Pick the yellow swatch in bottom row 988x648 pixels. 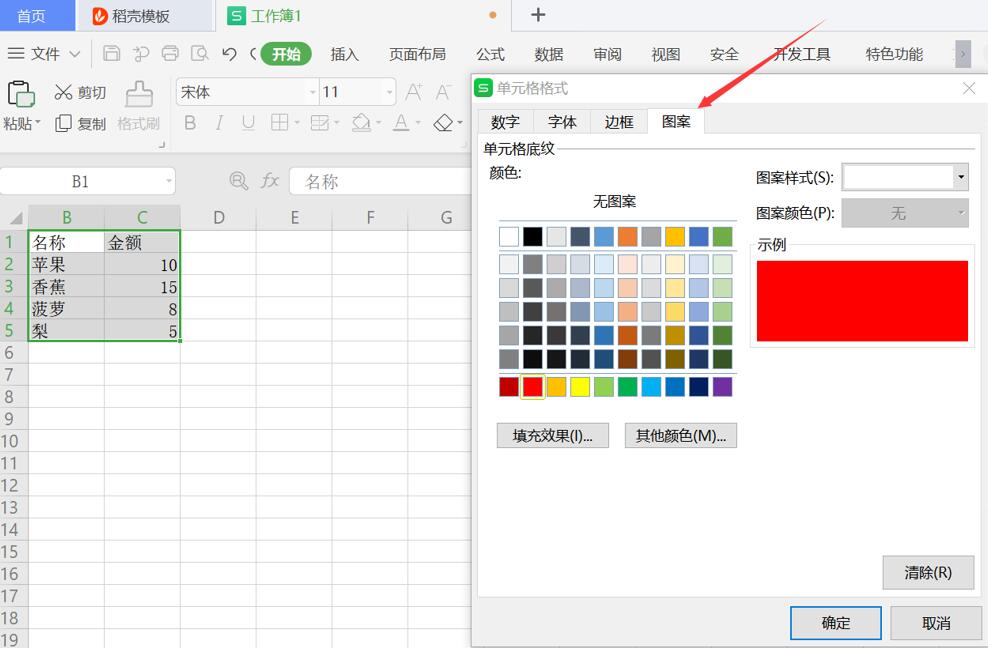[x=580, y=386]
